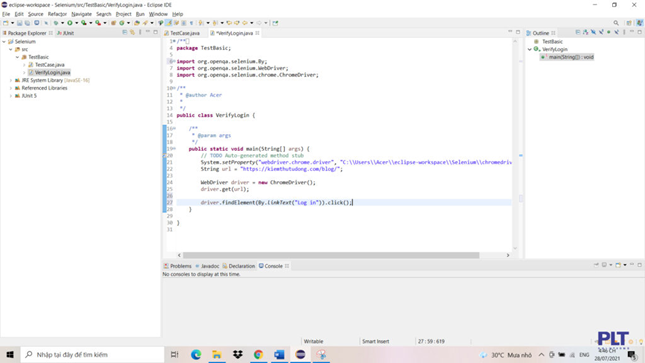Click the Quick Access search magnifier

click(x=616, y=23)
